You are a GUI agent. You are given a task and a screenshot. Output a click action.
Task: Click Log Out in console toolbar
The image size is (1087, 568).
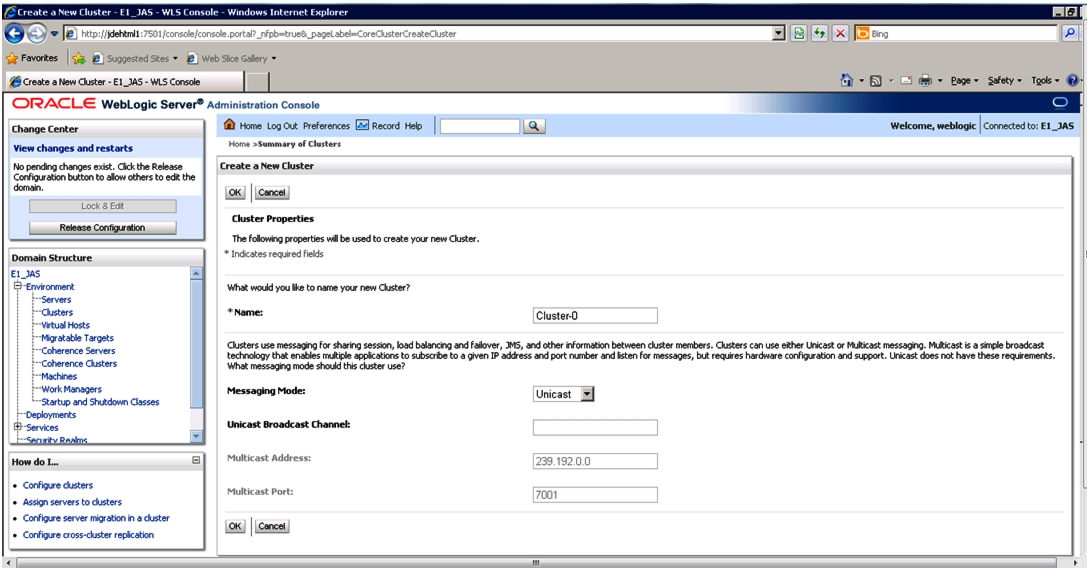[x=282, y=126]
